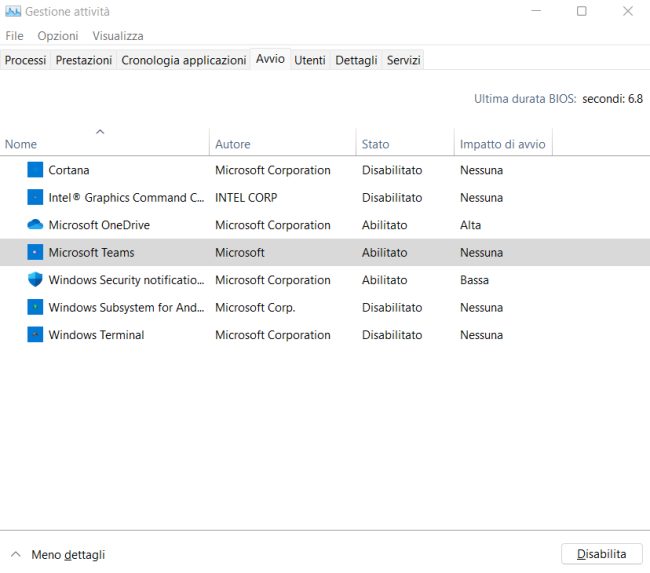The image size is (650, 573).
Task: Click Windows Terminal's Nessuna impact value
Action: pyautogui.click(x=481, y=335)
